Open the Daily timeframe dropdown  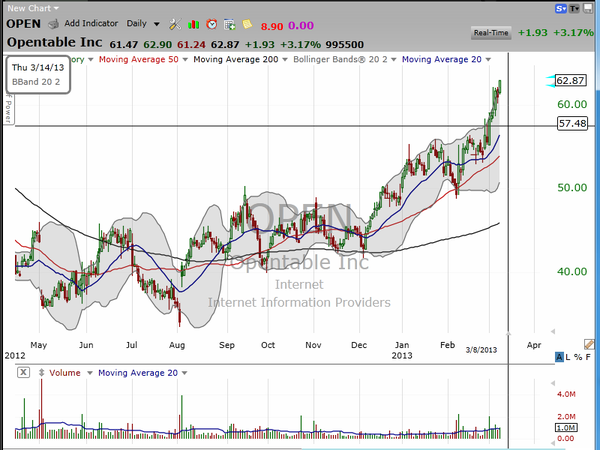(x=143, y=24)
